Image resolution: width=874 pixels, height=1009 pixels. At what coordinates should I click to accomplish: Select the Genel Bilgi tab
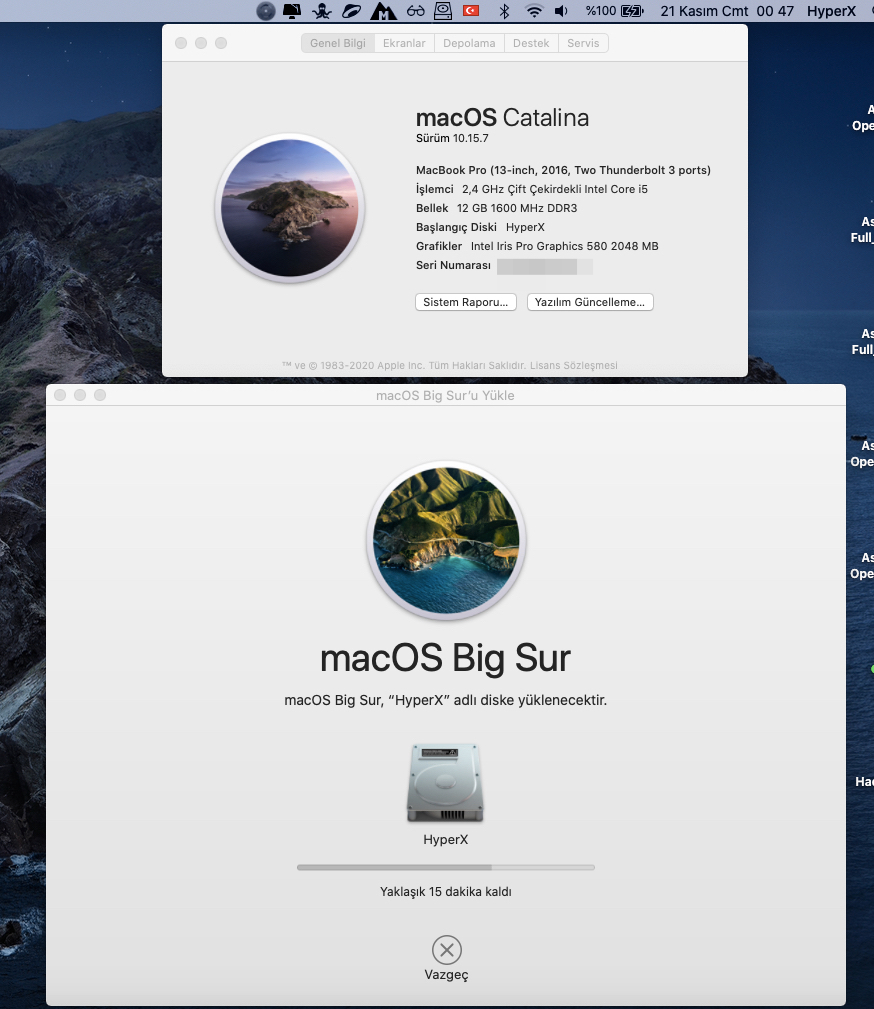(338, 43)
